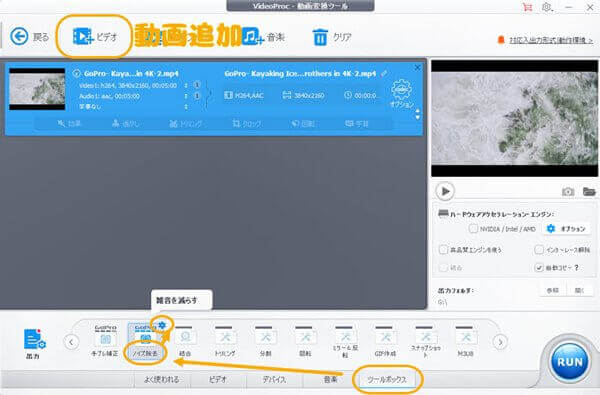Image resolution: width=600 pixels, height=395 pixels.
Task: Select the GoPro 手ブレ補正 stabilize tool
Action: point(105,341)
